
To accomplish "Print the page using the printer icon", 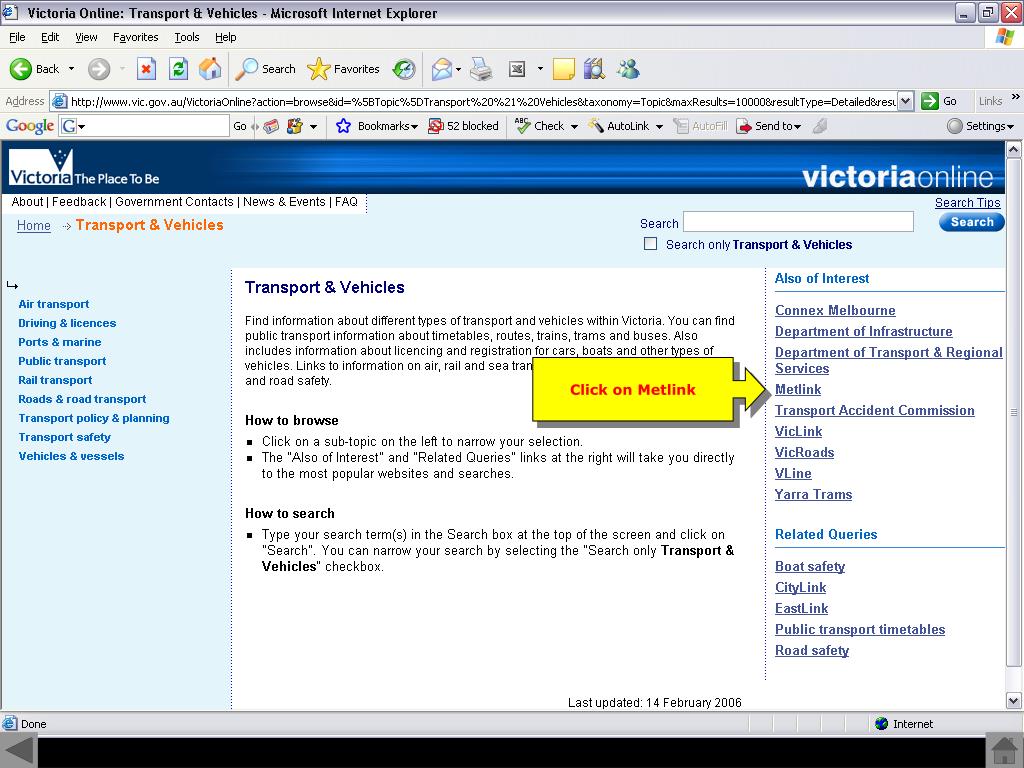I will tap(481, 69).
